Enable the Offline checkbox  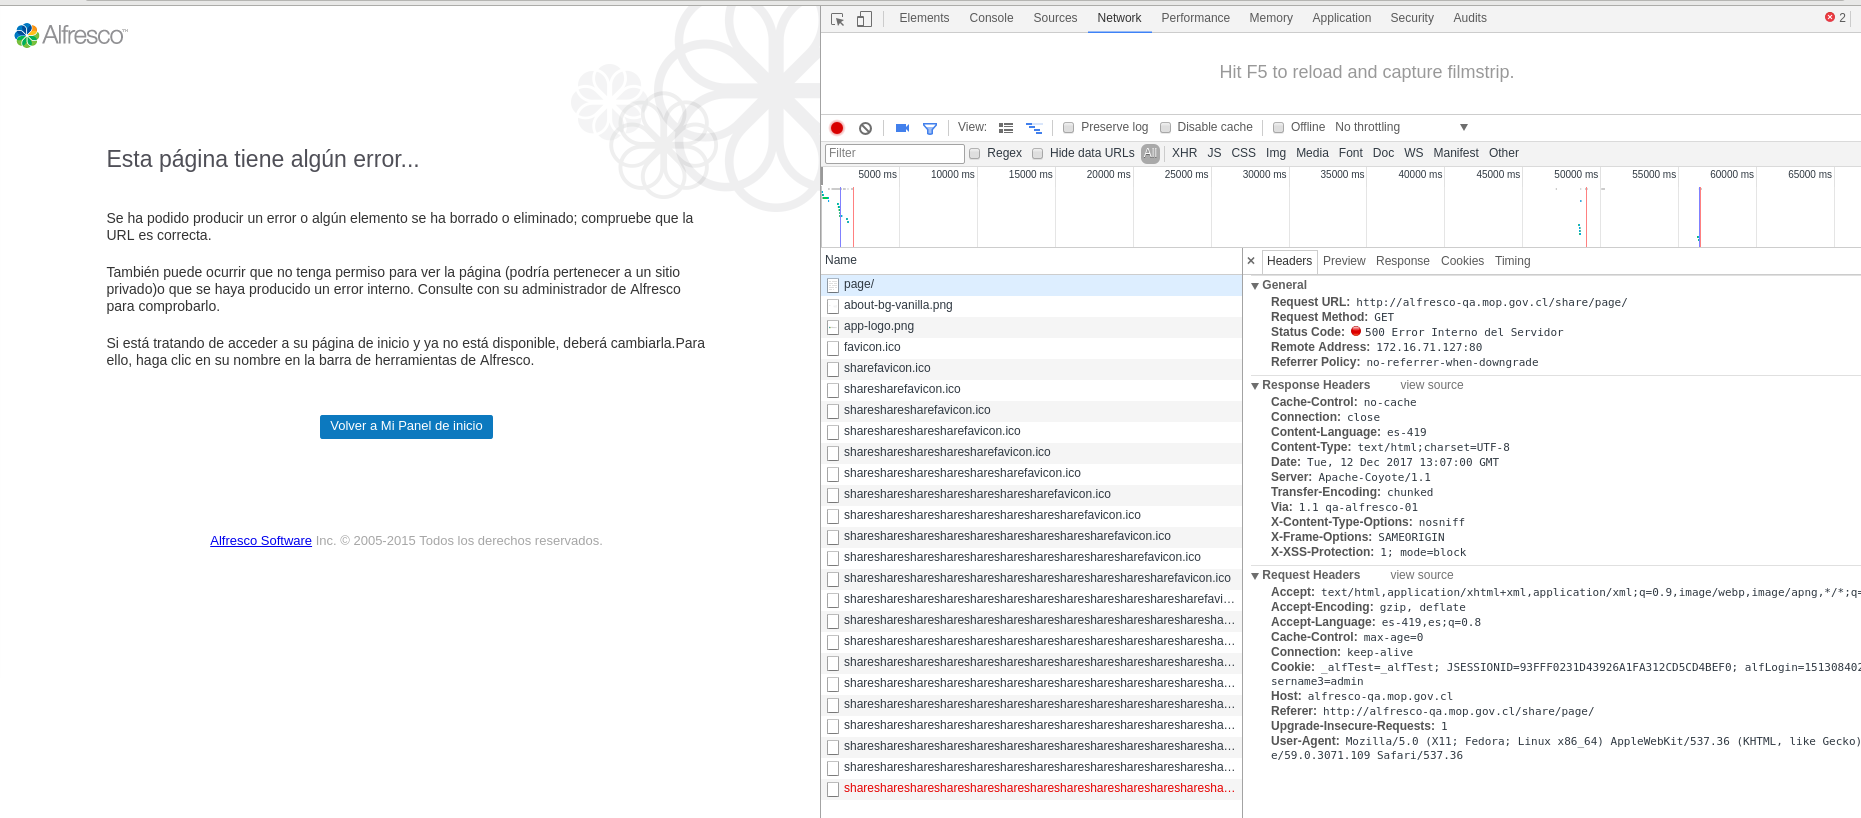(1279, 128)
